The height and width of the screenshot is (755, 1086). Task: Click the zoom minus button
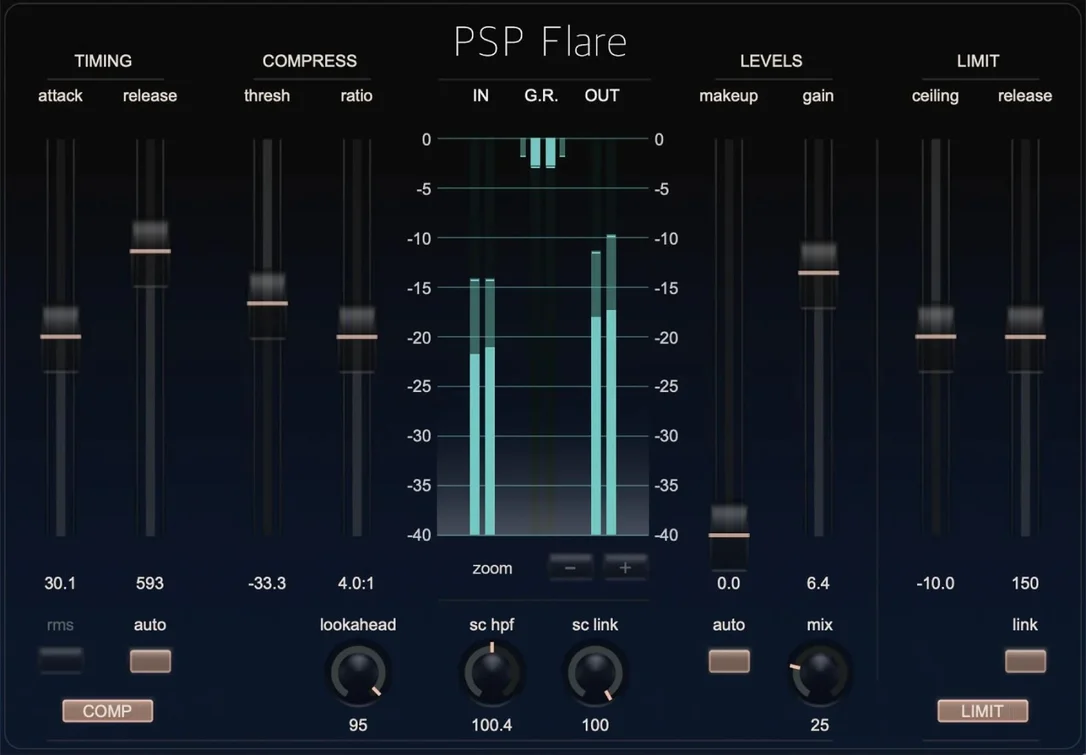pos(570,568)
